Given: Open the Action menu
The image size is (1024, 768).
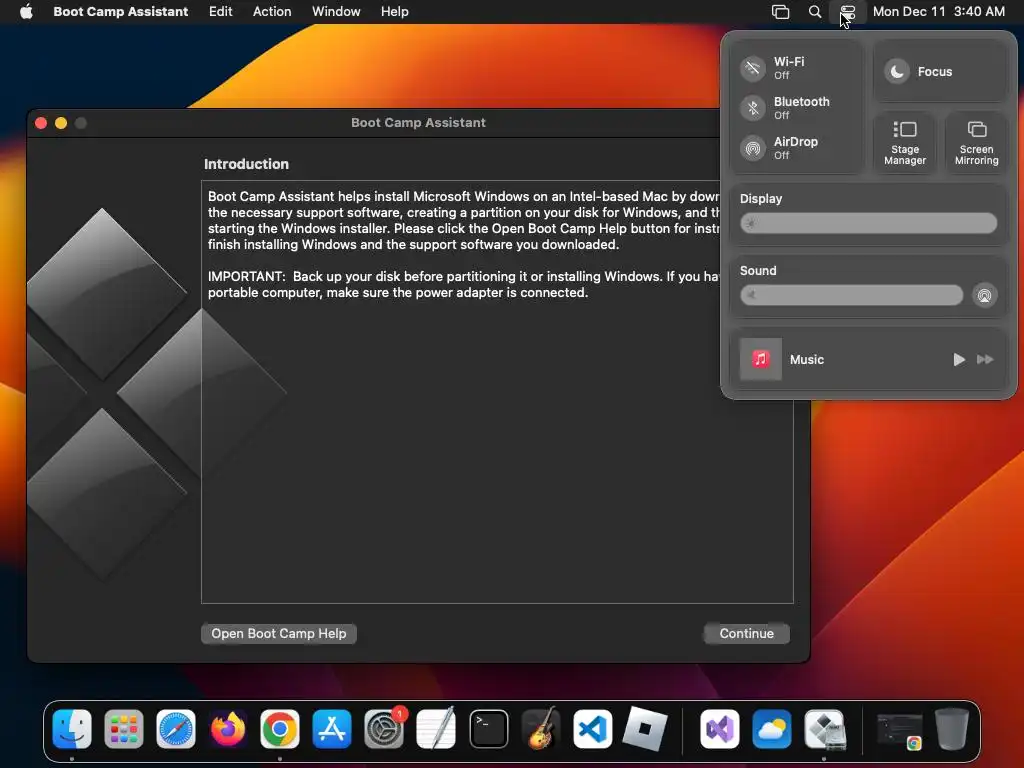Looking at the screenshot, I should (x=272, y=12).
